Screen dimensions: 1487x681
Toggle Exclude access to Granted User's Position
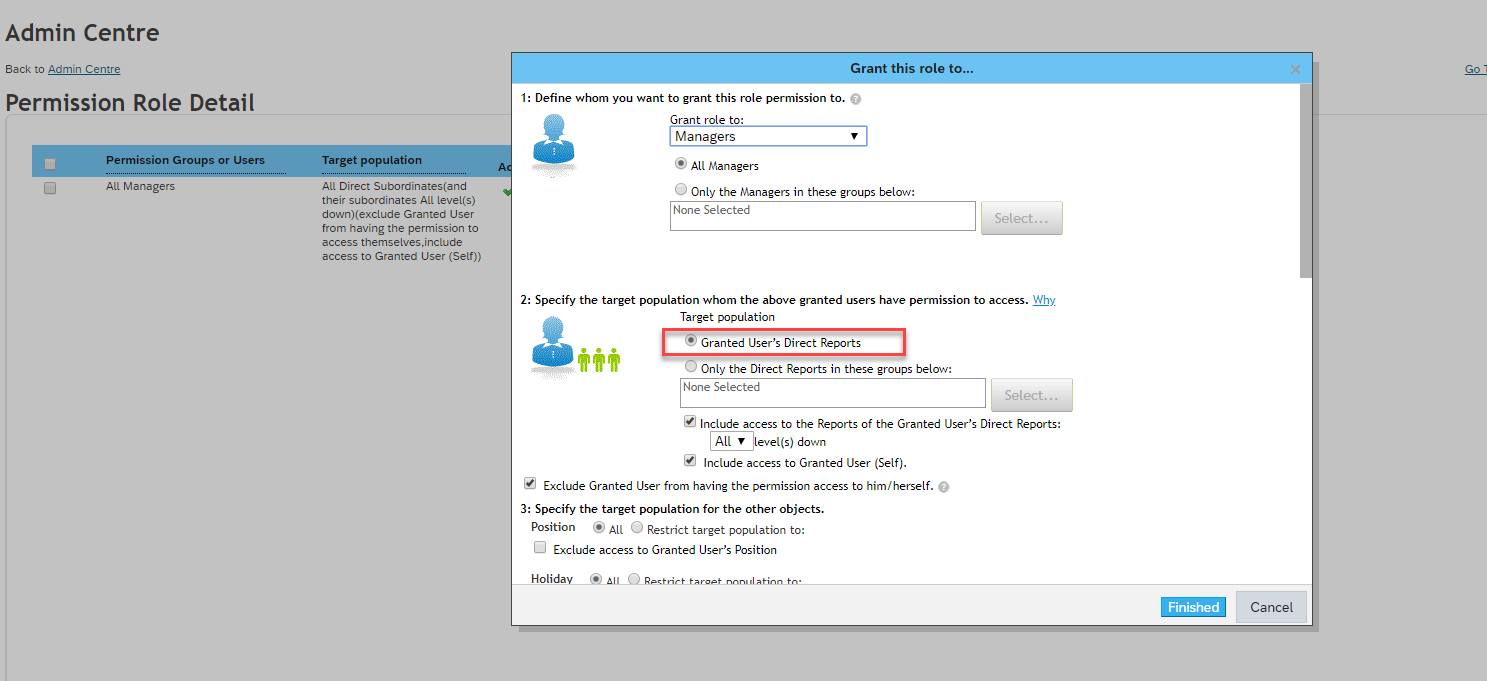(x=540, y=548)
